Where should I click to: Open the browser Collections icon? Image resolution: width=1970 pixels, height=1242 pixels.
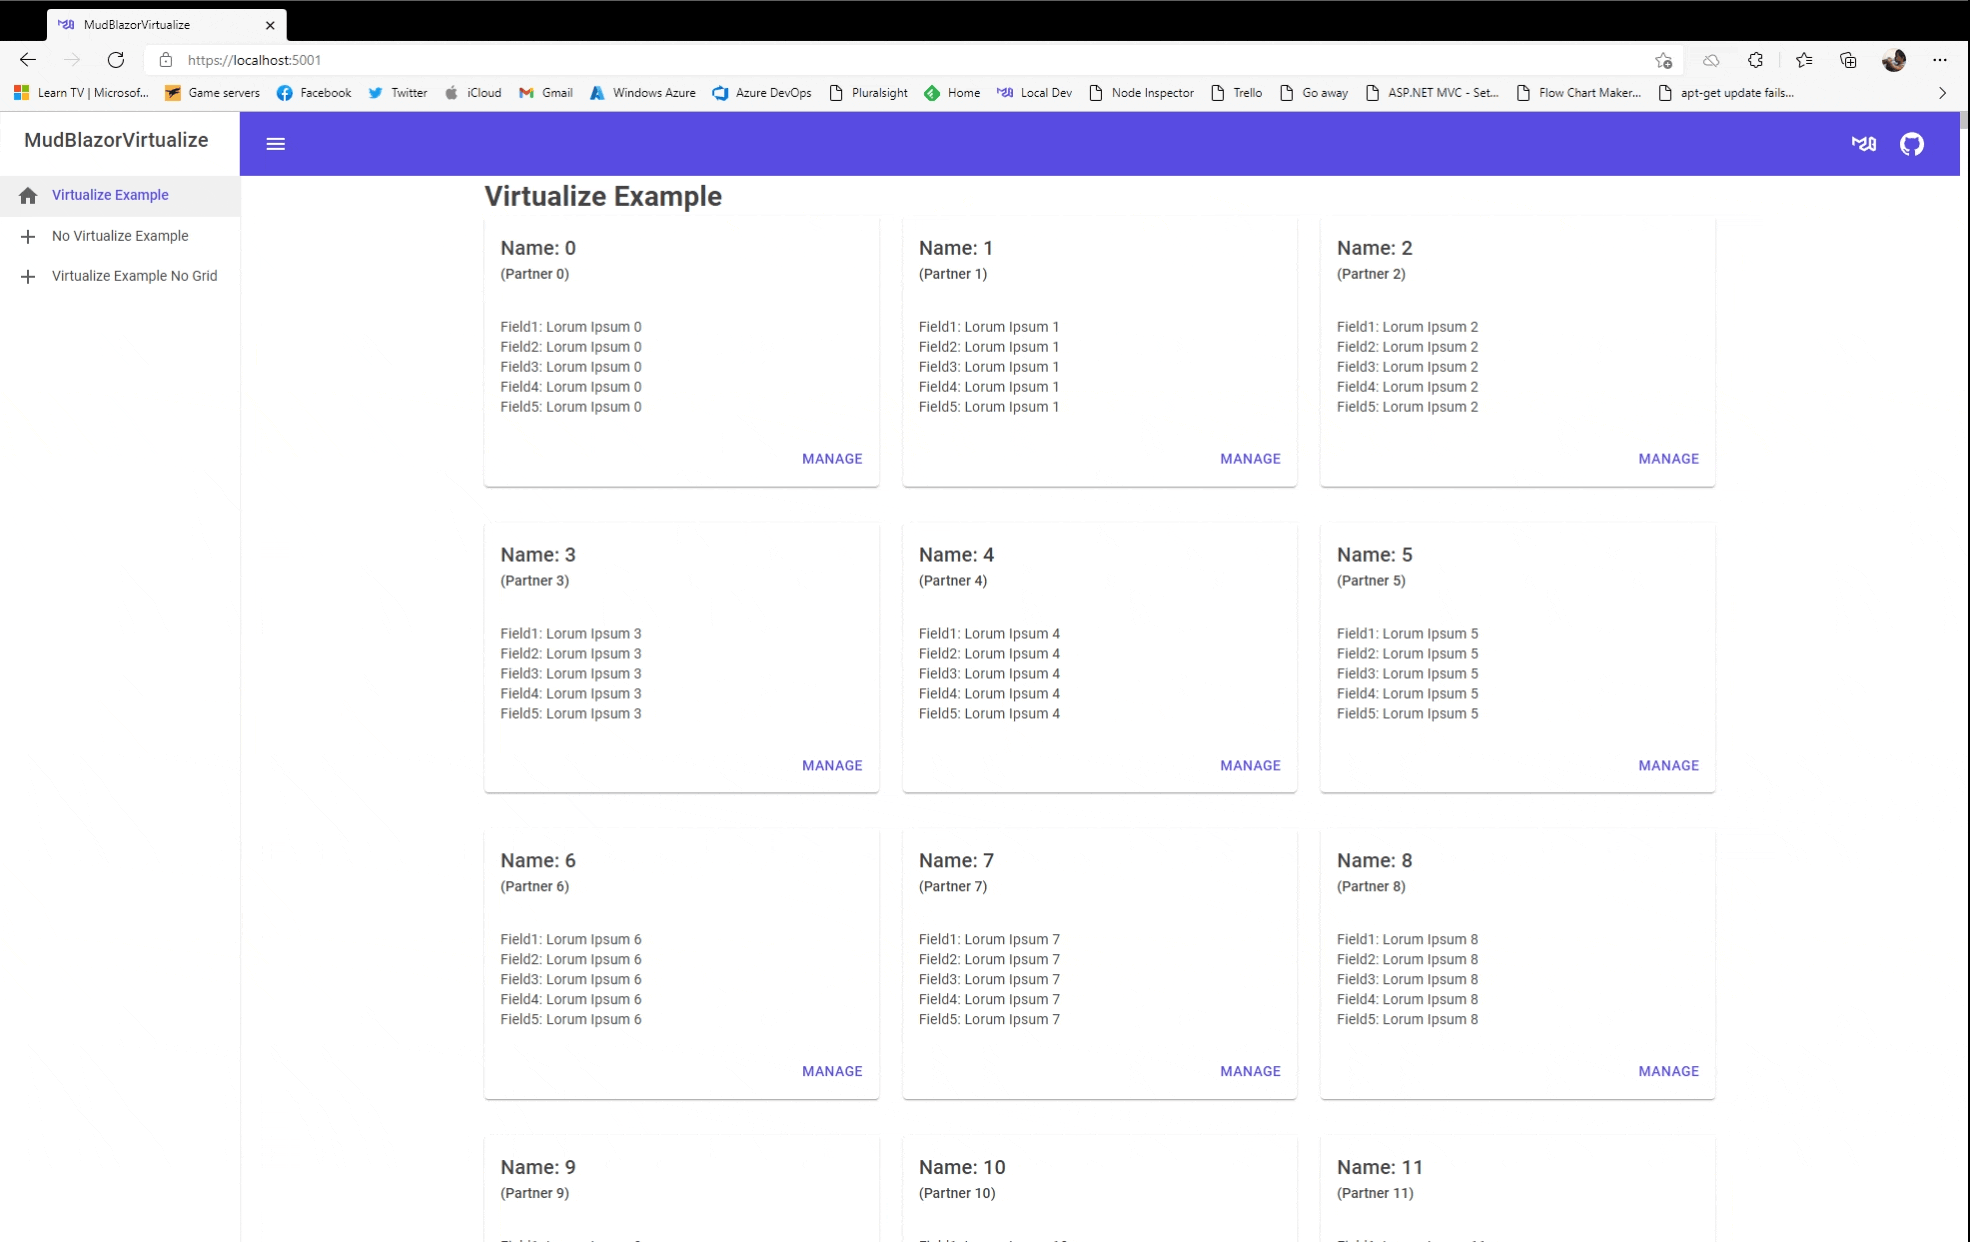1847,60
